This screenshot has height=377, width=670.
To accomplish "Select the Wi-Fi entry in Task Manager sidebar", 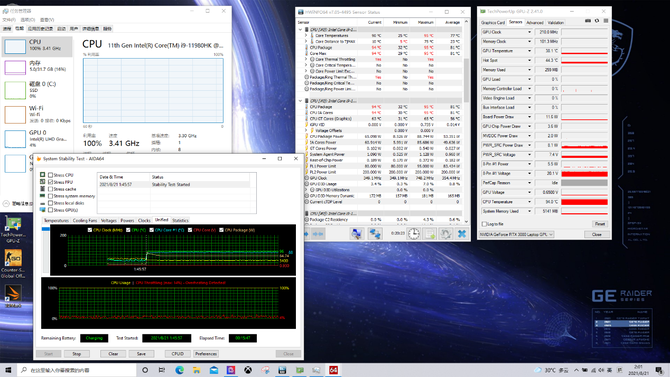I will pyautogui.click(x=37, y=114).
